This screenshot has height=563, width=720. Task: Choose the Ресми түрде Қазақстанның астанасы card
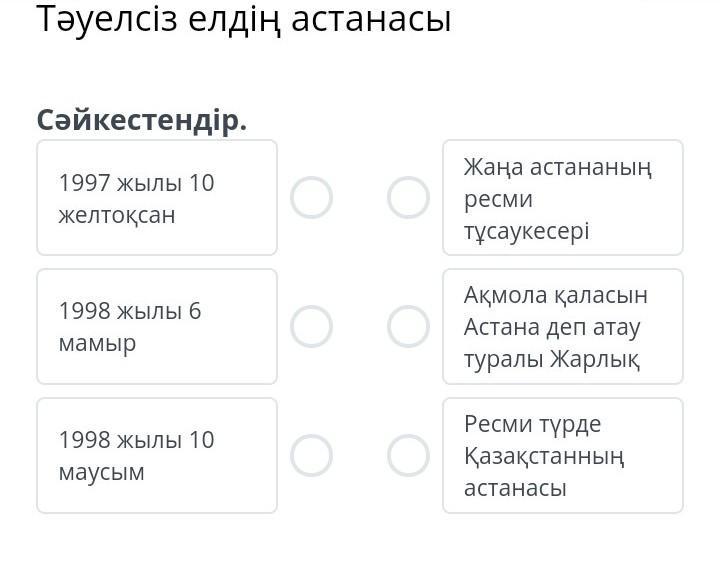pos(562,455)
